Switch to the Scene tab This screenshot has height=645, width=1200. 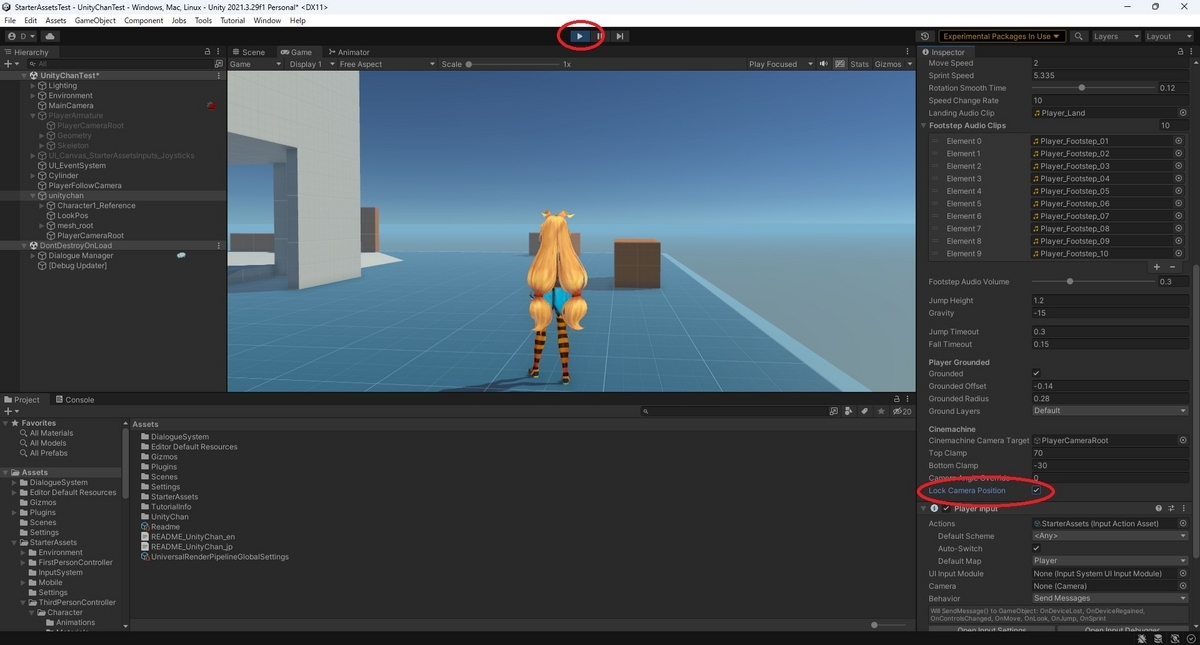253,51
